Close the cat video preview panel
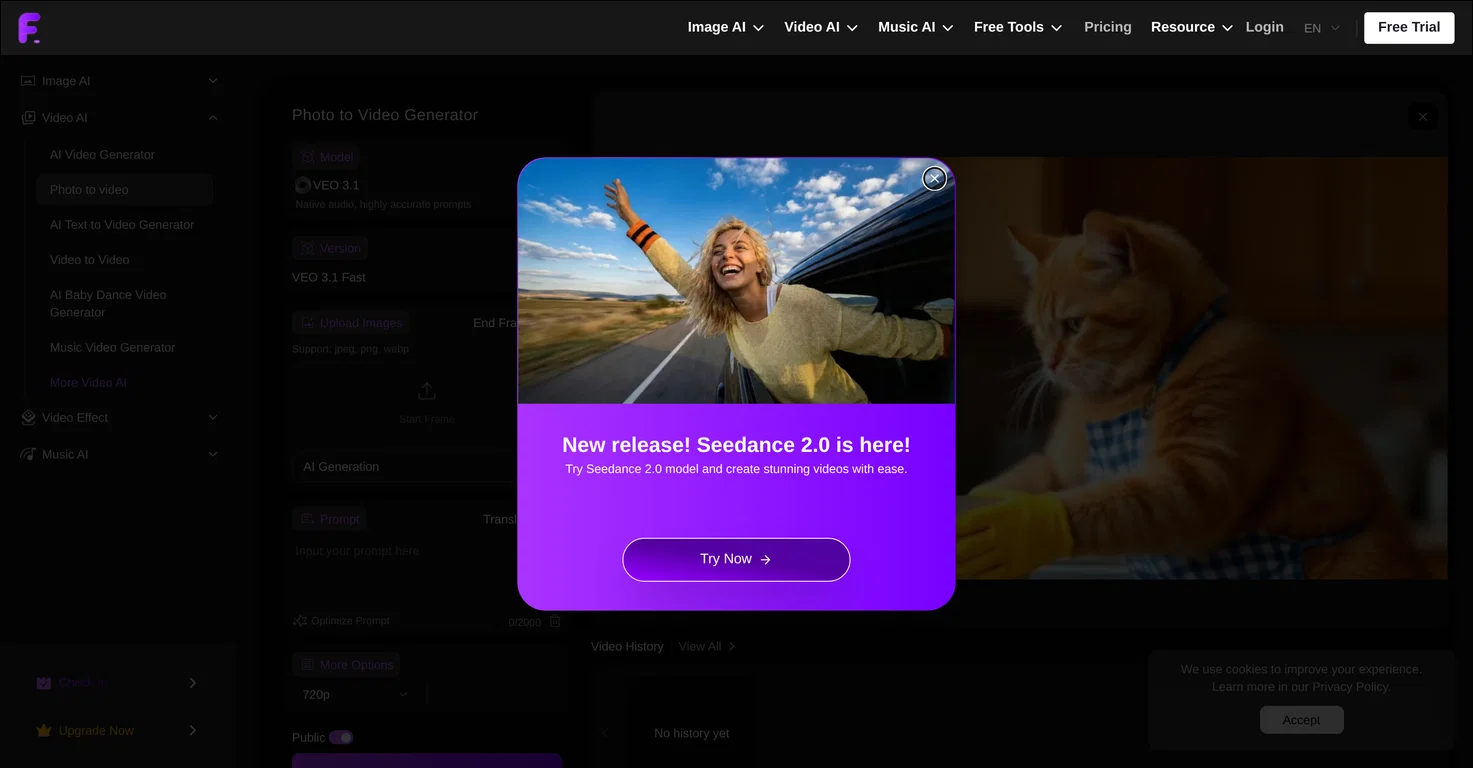The image size is (1473, 768). [1423, 117]
